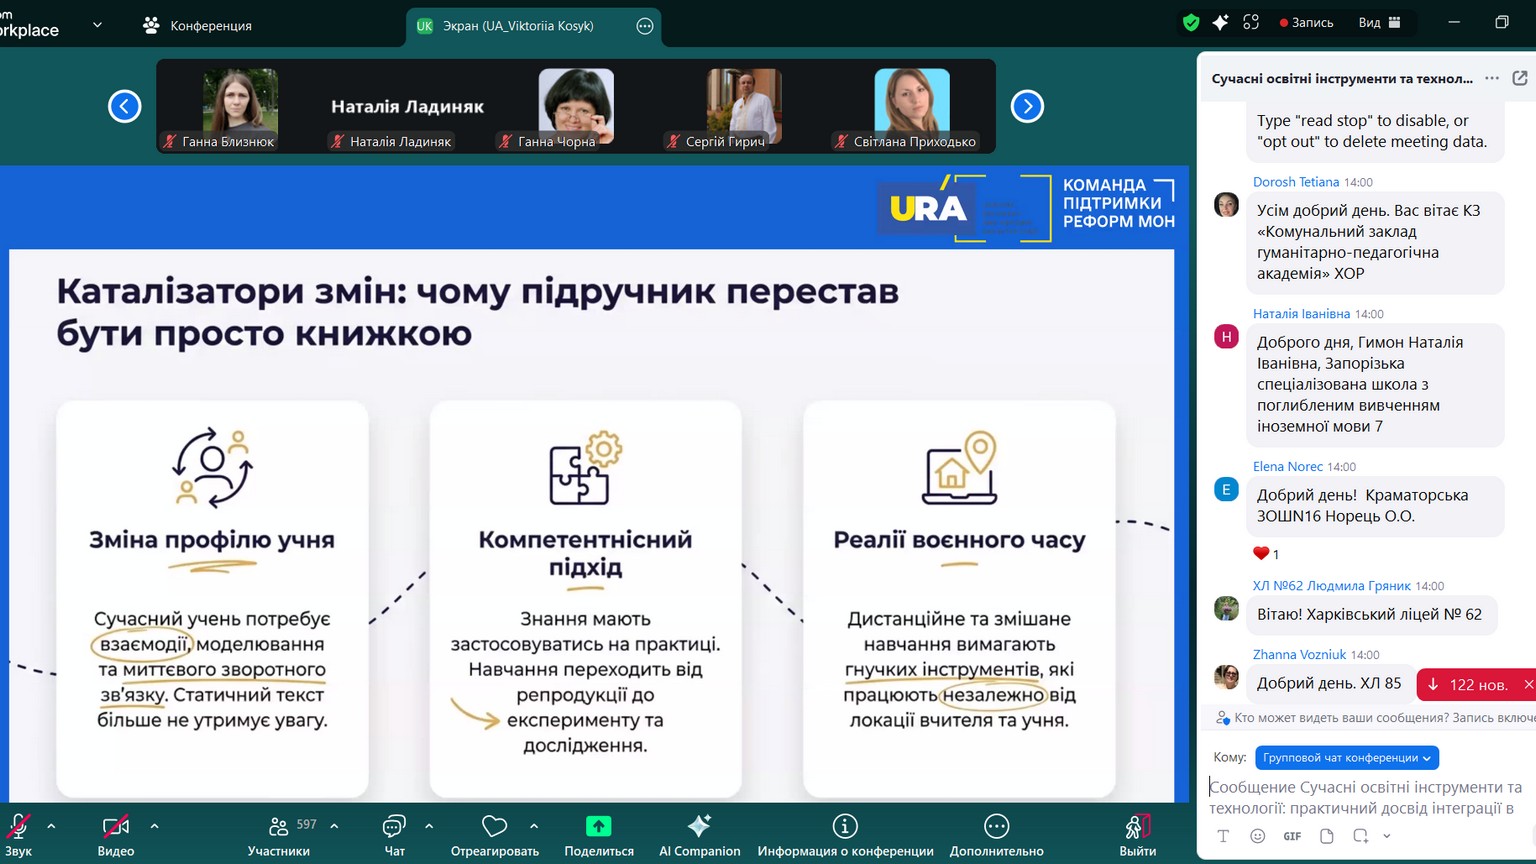Attach a file using the chat file icon
Viewport: 1536px width, 864px height.
pos(1327,836)
